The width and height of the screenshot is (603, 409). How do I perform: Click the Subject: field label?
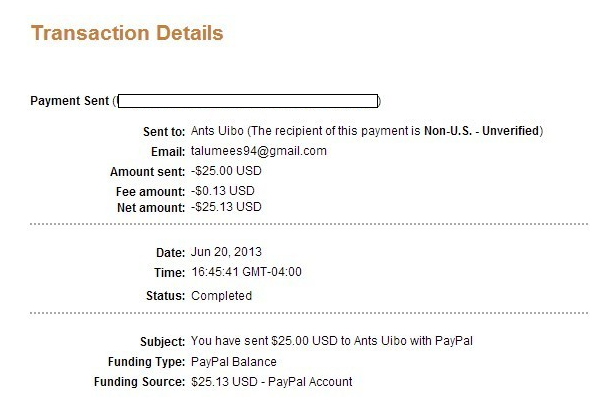163,342
